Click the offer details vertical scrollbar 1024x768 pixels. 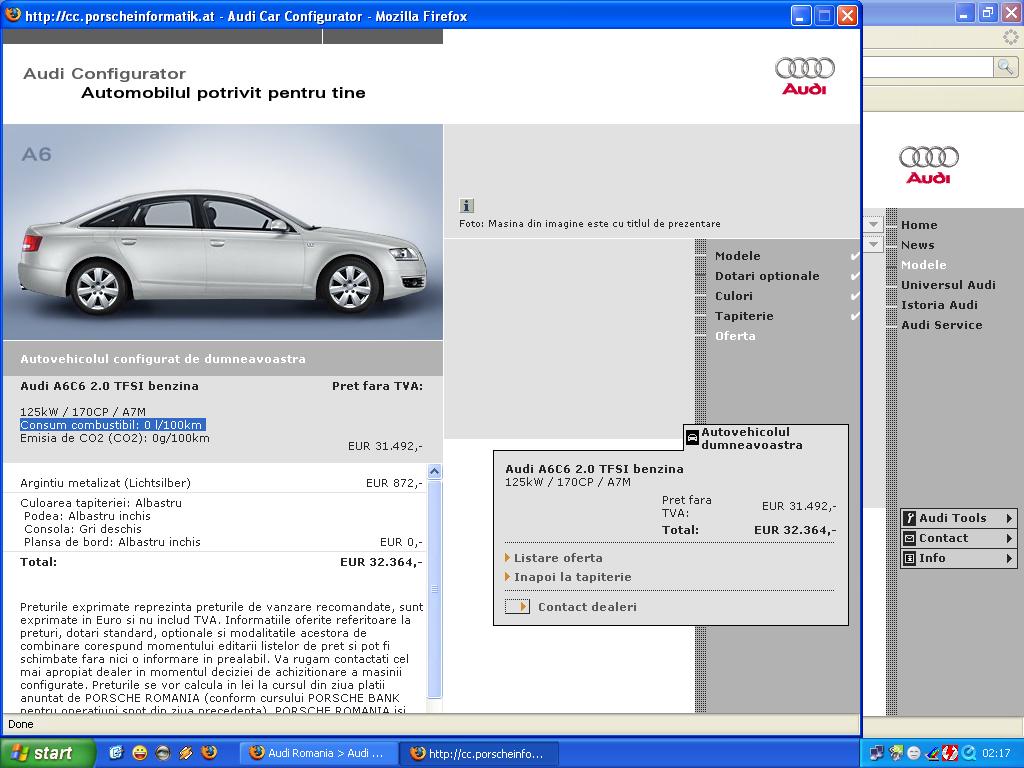[x=434, y=590]
